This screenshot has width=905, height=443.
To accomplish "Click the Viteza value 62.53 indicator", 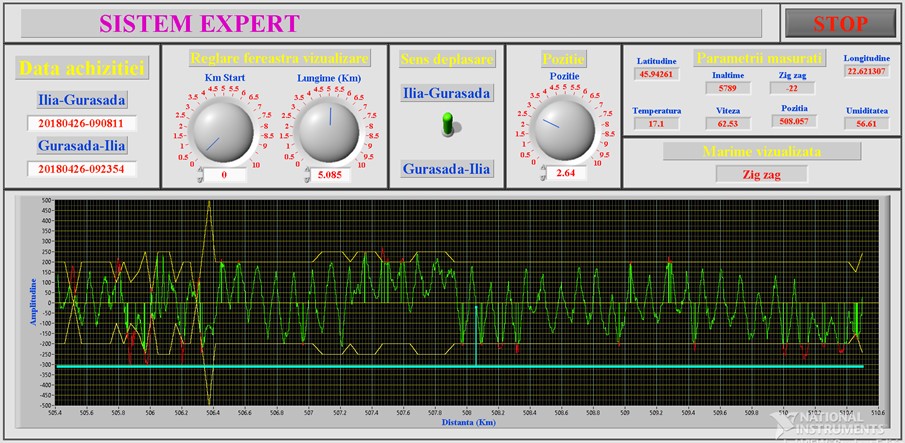I will pyautogui.click(x=728, y=123).
